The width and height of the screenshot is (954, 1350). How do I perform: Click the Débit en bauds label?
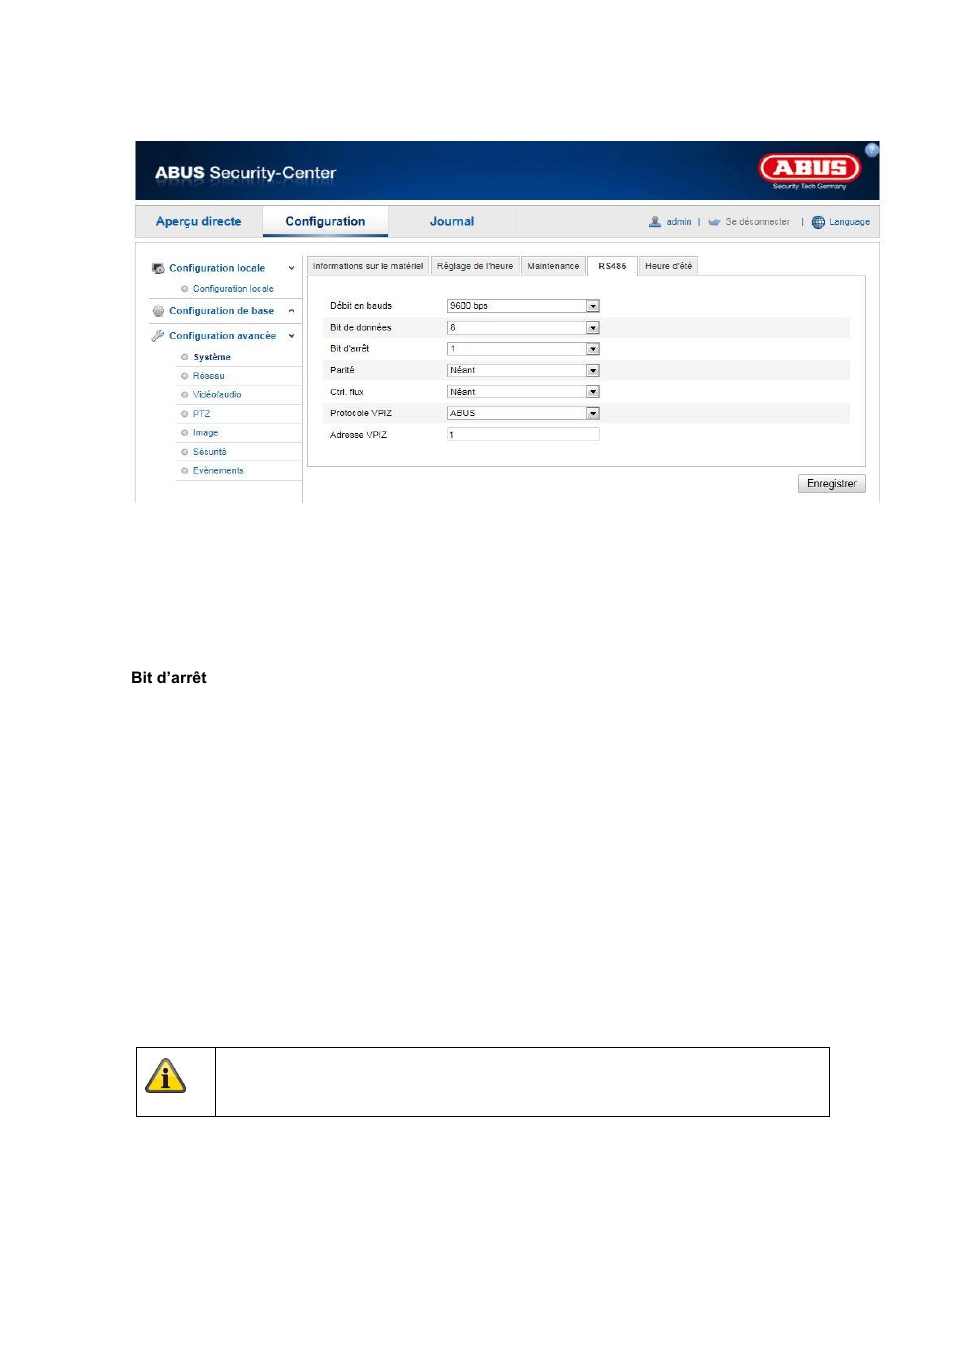pos(361,306)
